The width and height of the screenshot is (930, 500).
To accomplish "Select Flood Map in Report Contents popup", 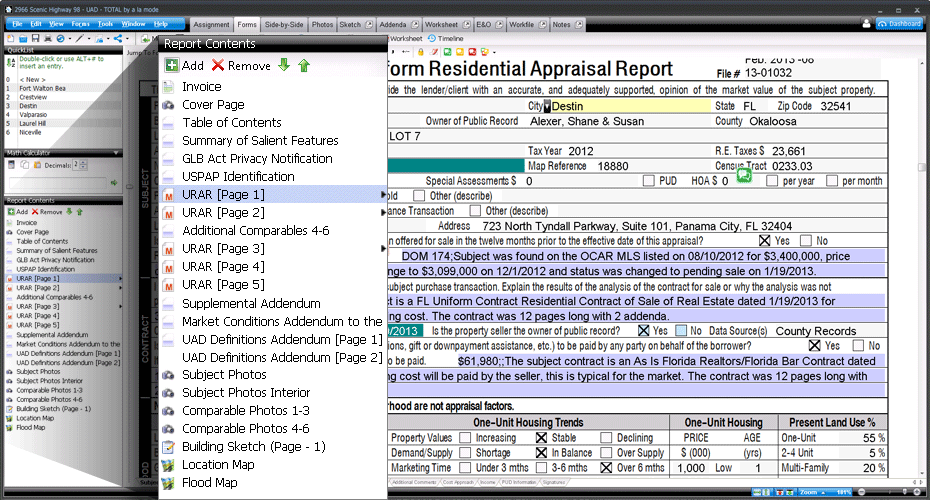I will pyautogui.click(x=209, y=483).
